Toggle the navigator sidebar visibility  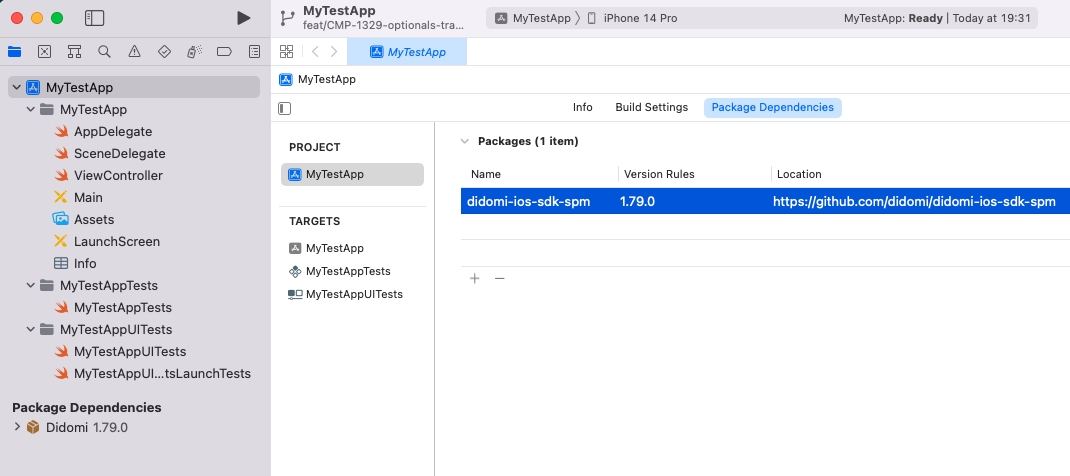[95, 18]
